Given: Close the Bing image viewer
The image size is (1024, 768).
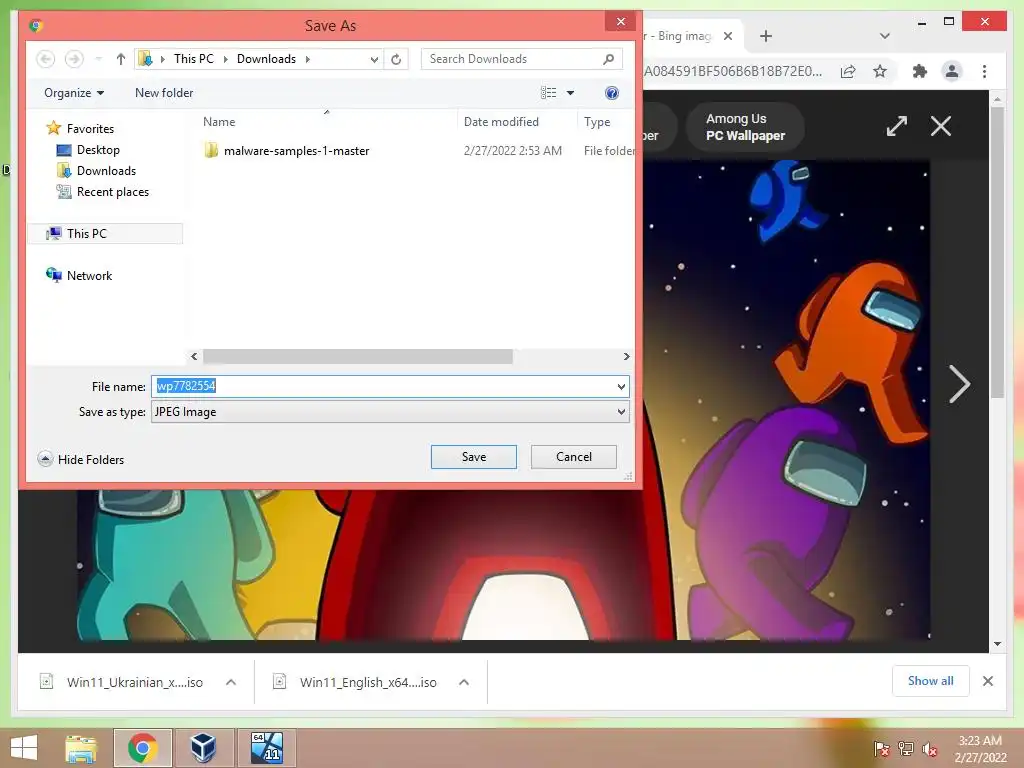Looking at the screenshot, I should pos(940,126).
